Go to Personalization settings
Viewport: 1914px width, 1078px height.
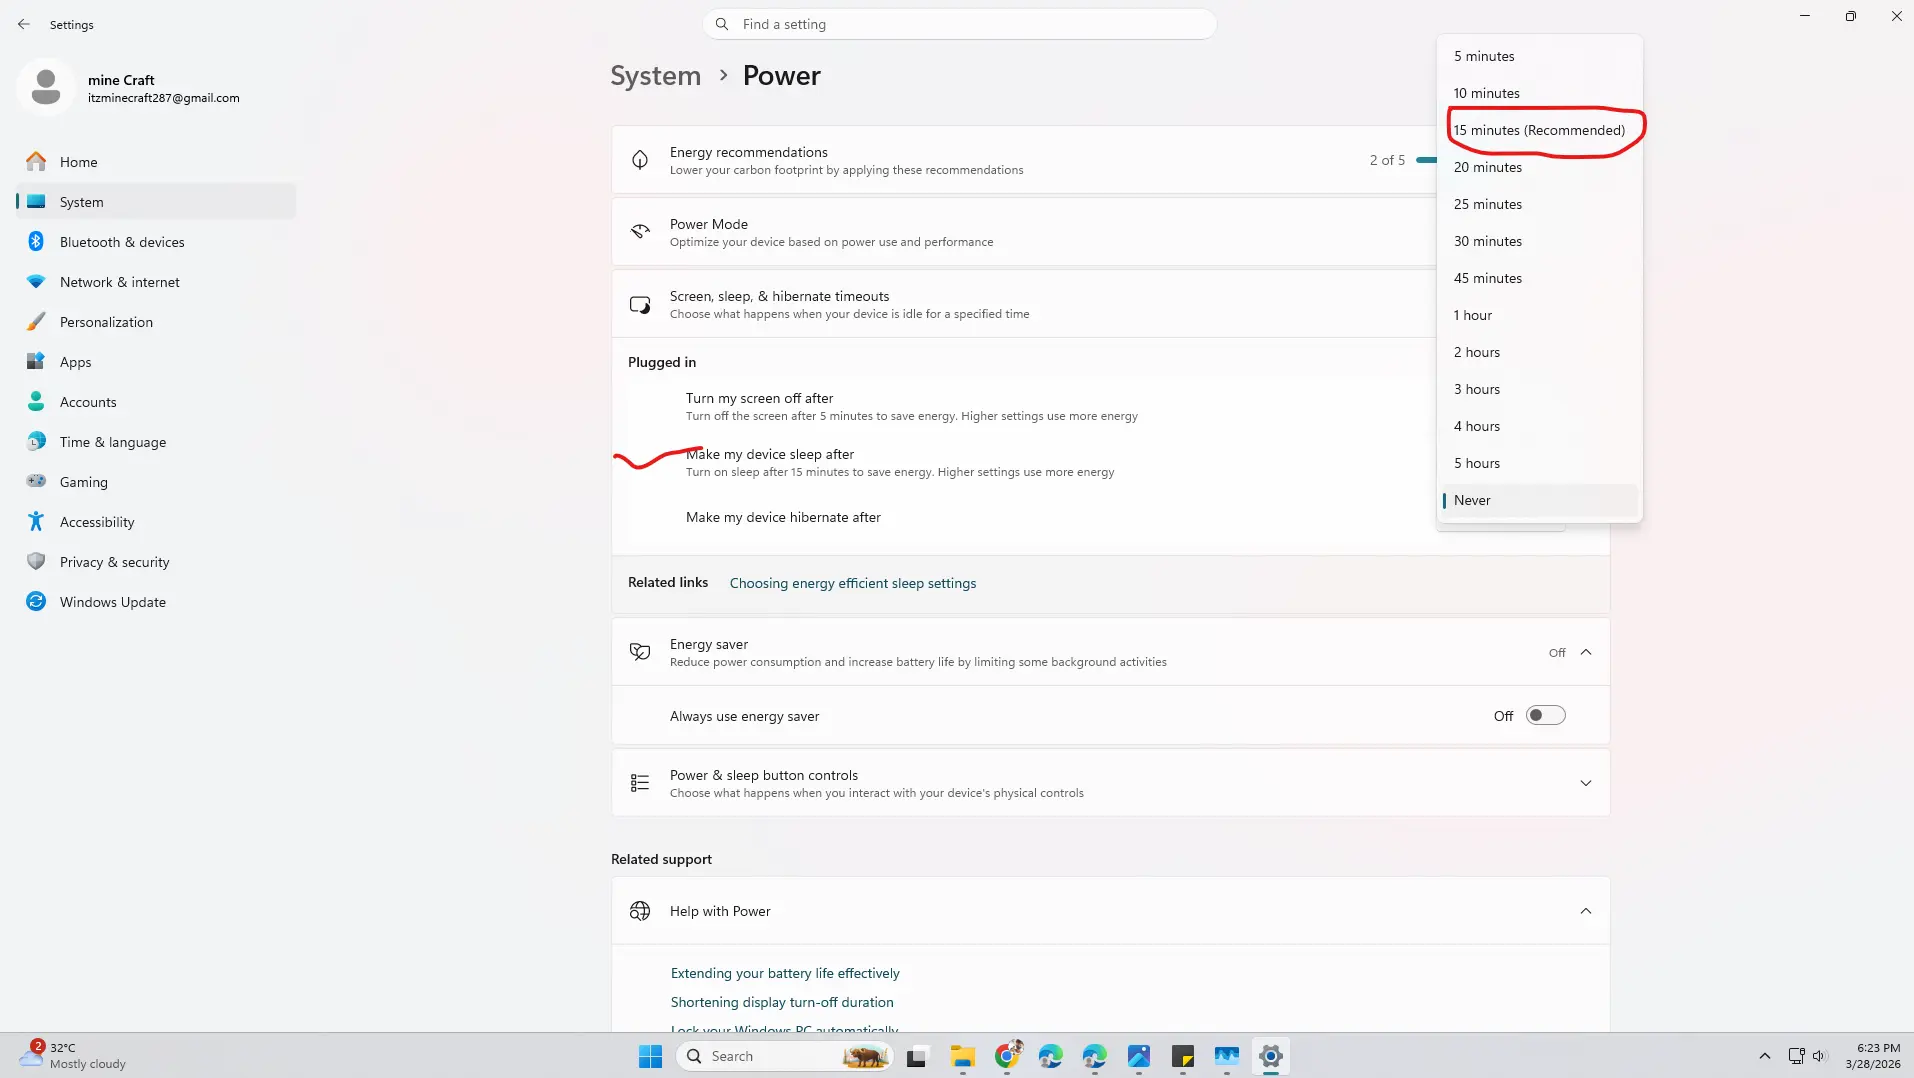[x=106, y=322]
